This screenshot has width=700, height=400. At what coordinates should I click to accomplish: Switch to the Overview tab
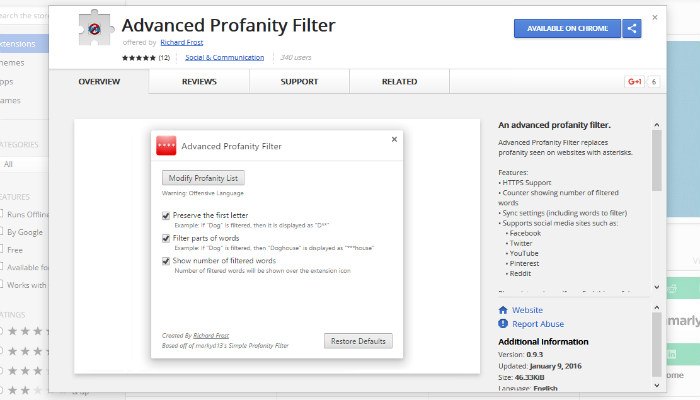(x=99, y=82)
